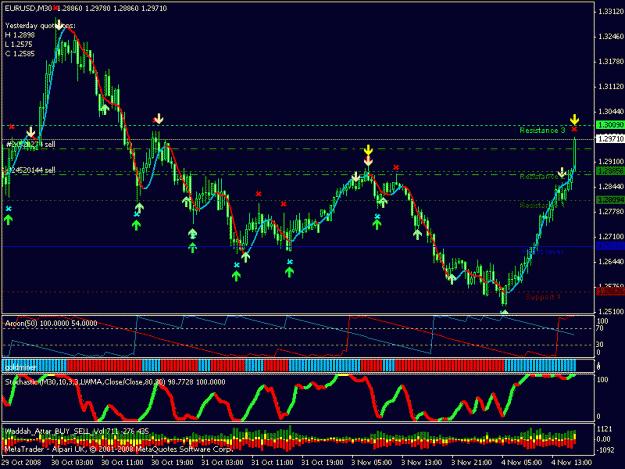The height and width of the screenshot is (469, 625).
Task: Click the 70 level on Aroon scale
Action: pyautogui.click(x=599, y=329)
